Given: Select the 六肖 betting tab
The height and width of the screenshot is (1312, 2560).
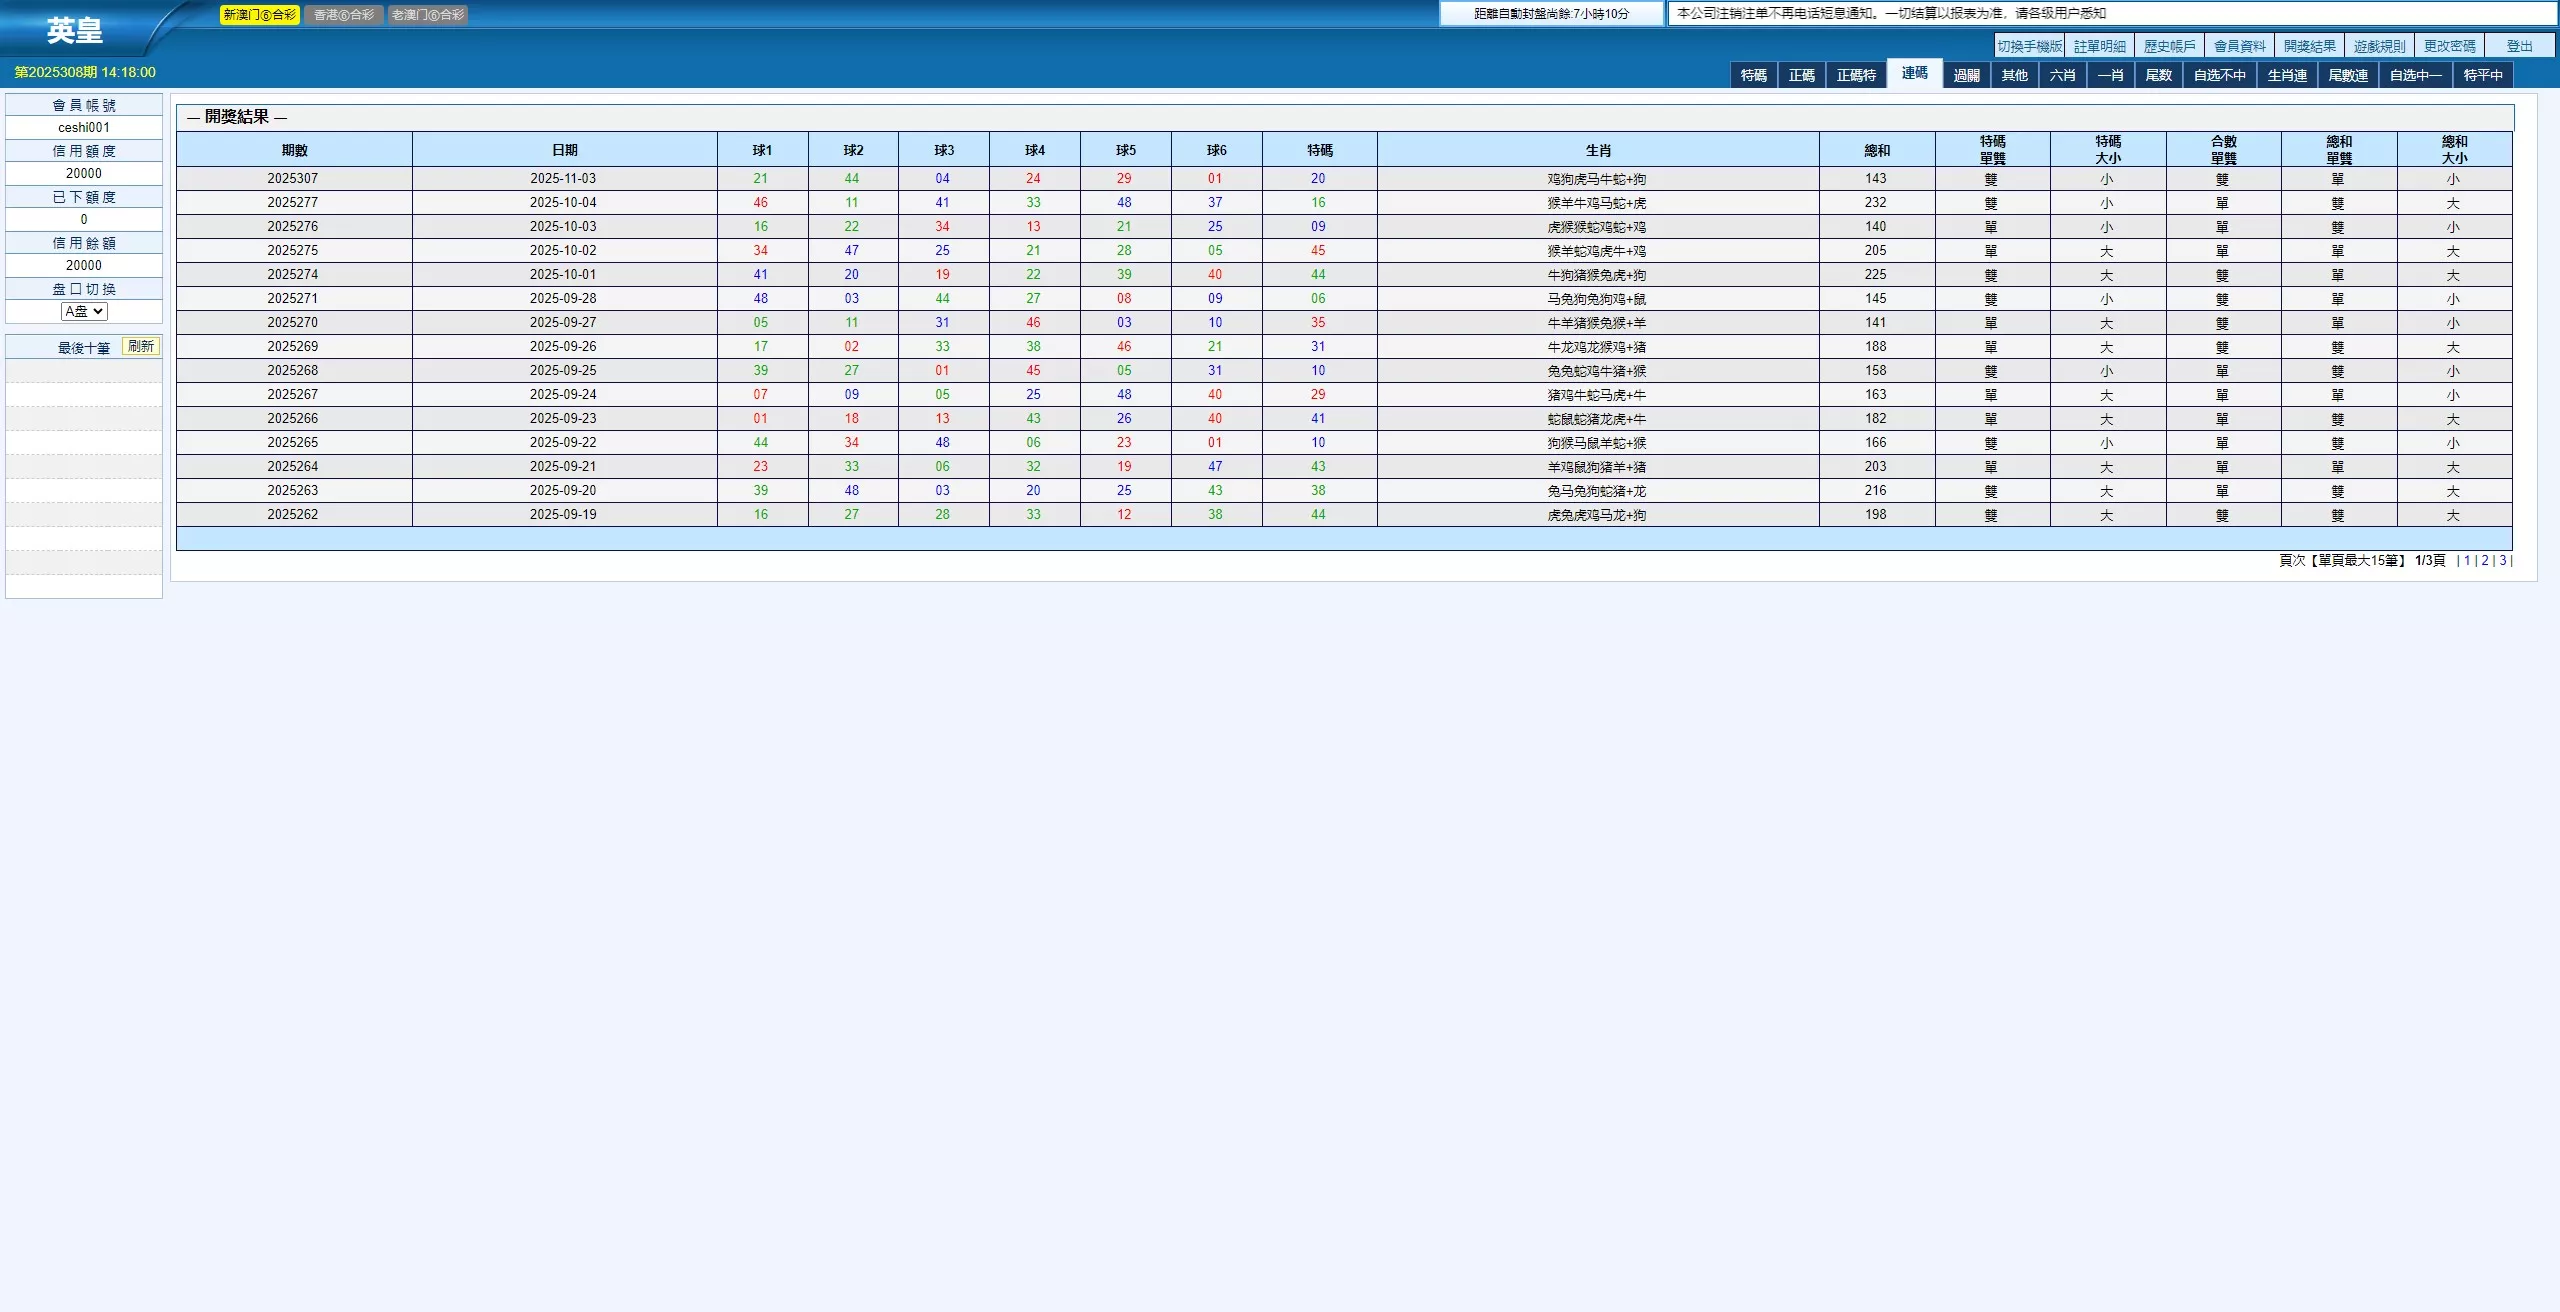Looking at the screenshot, I should [2062, 75].
